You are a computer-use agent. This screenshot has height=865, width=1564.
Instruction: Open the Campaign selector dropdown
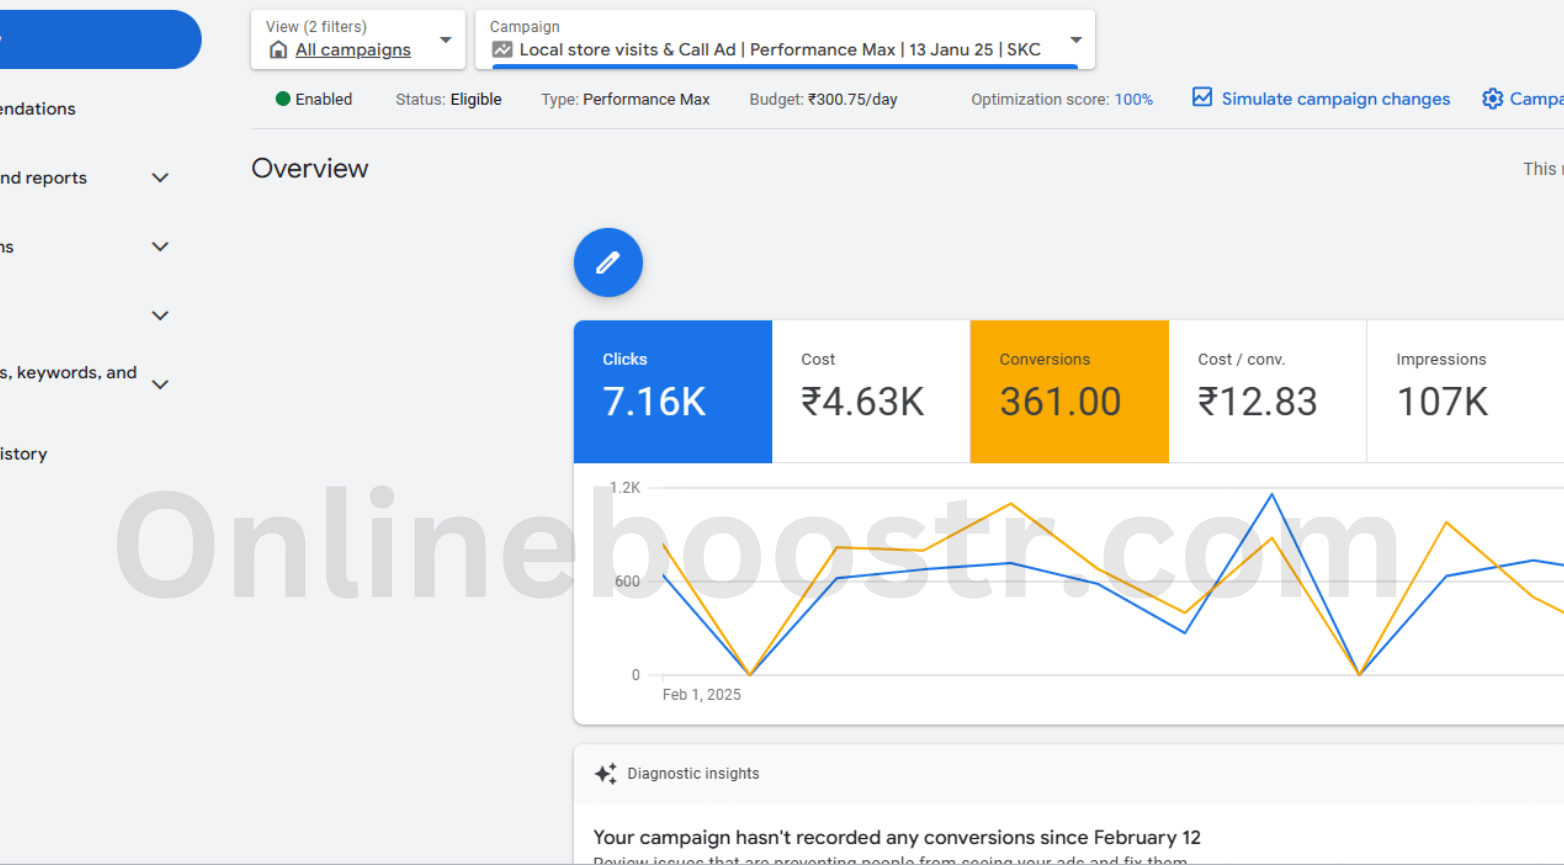1076,40
